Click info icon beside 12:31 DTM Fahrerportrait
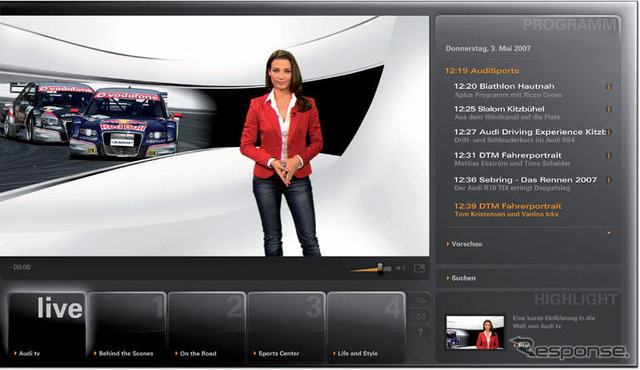Image resolution: width=640 pixels, height=370 pixels. (609, 155)
